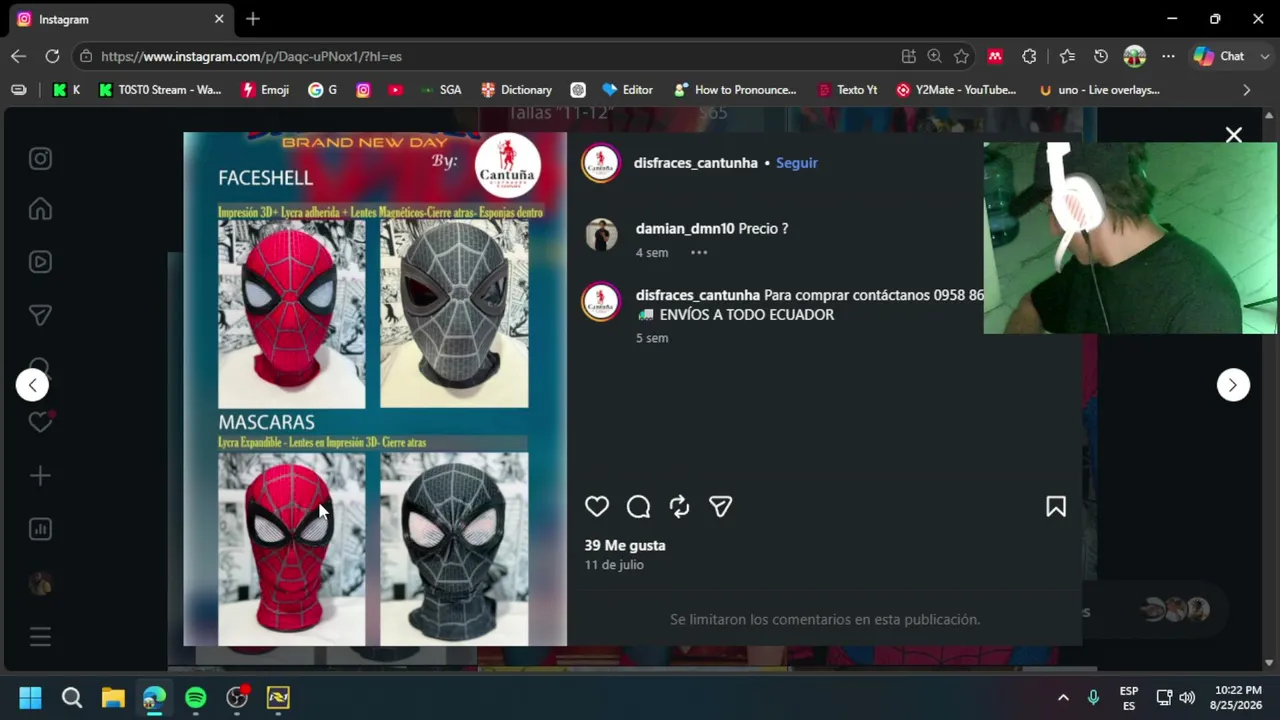Open the YouTube bookmark icon
1280x720 pixels.
click(395, 90)
